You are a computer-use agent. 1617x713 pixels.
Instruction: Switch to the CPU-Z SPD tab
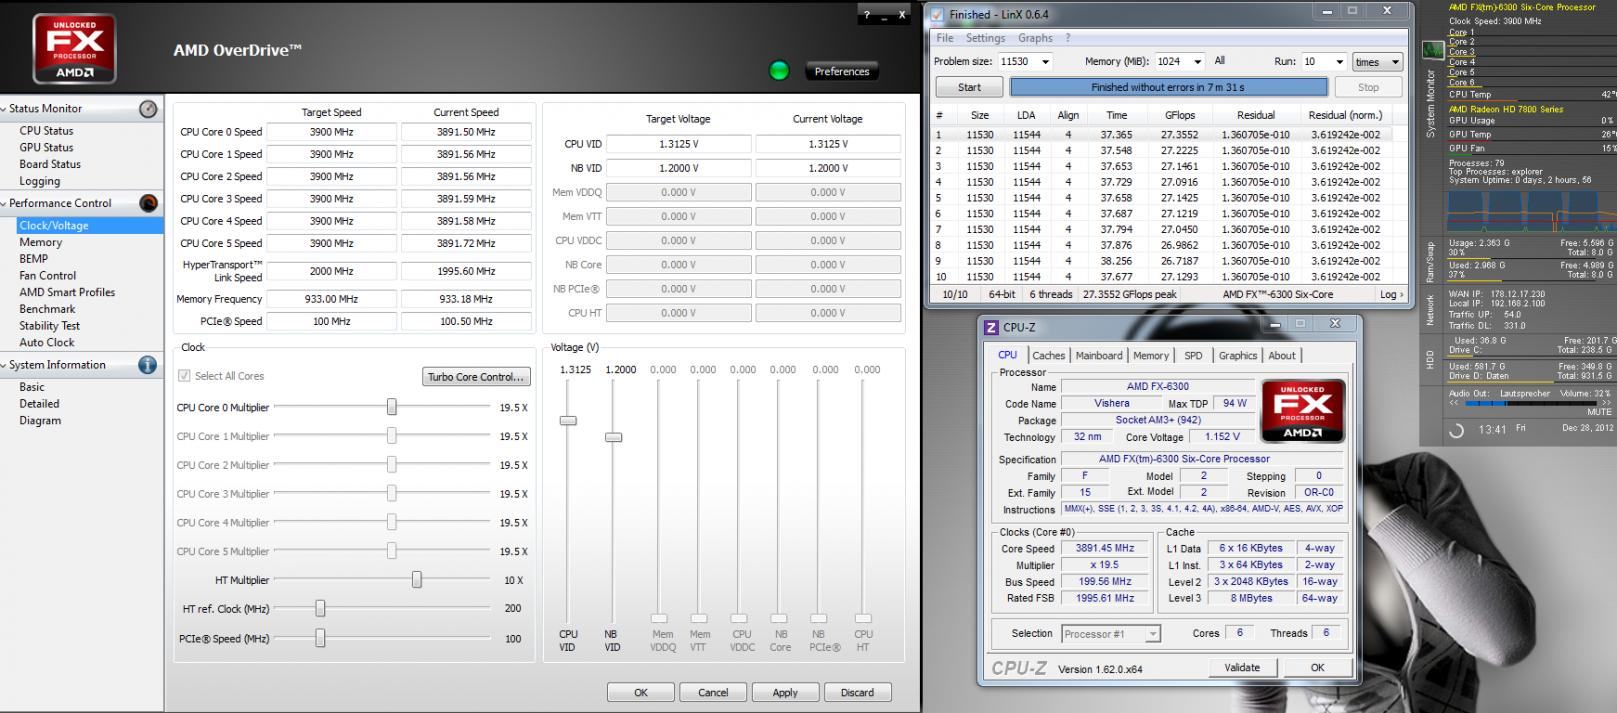[1193, 355]
